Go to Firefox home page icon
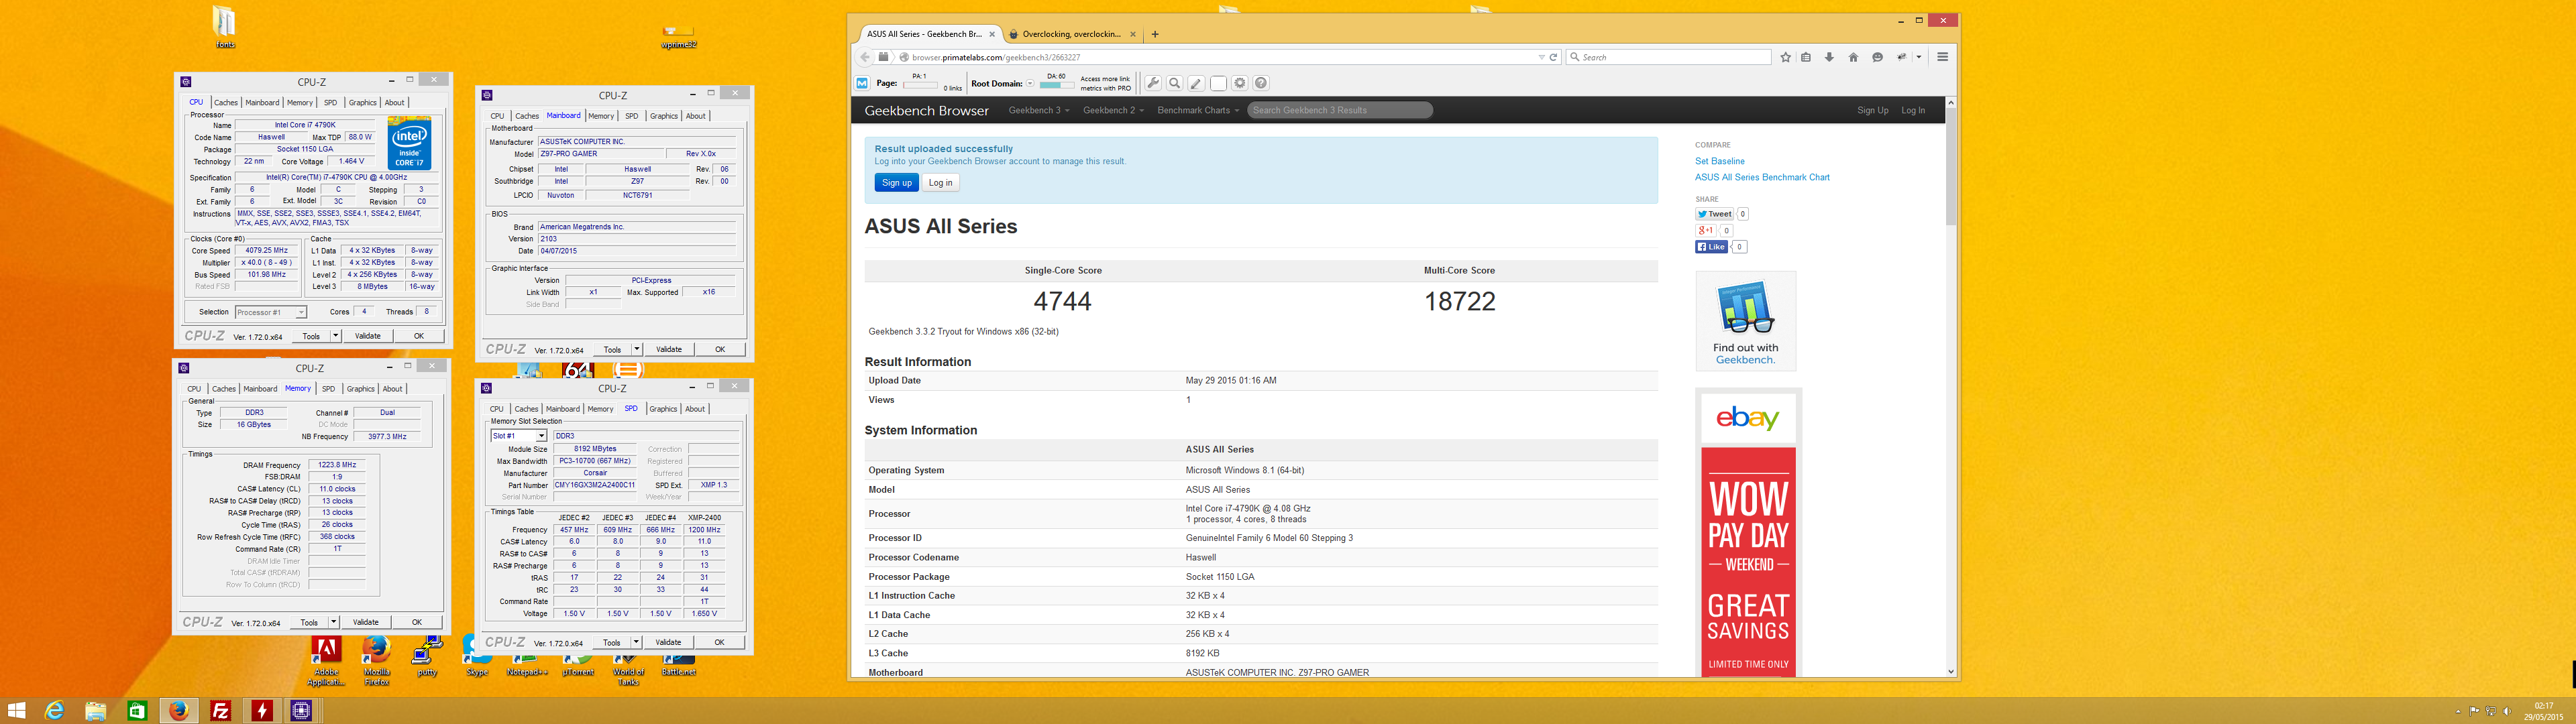The image size is (2576, 724). coord(1853,57)
